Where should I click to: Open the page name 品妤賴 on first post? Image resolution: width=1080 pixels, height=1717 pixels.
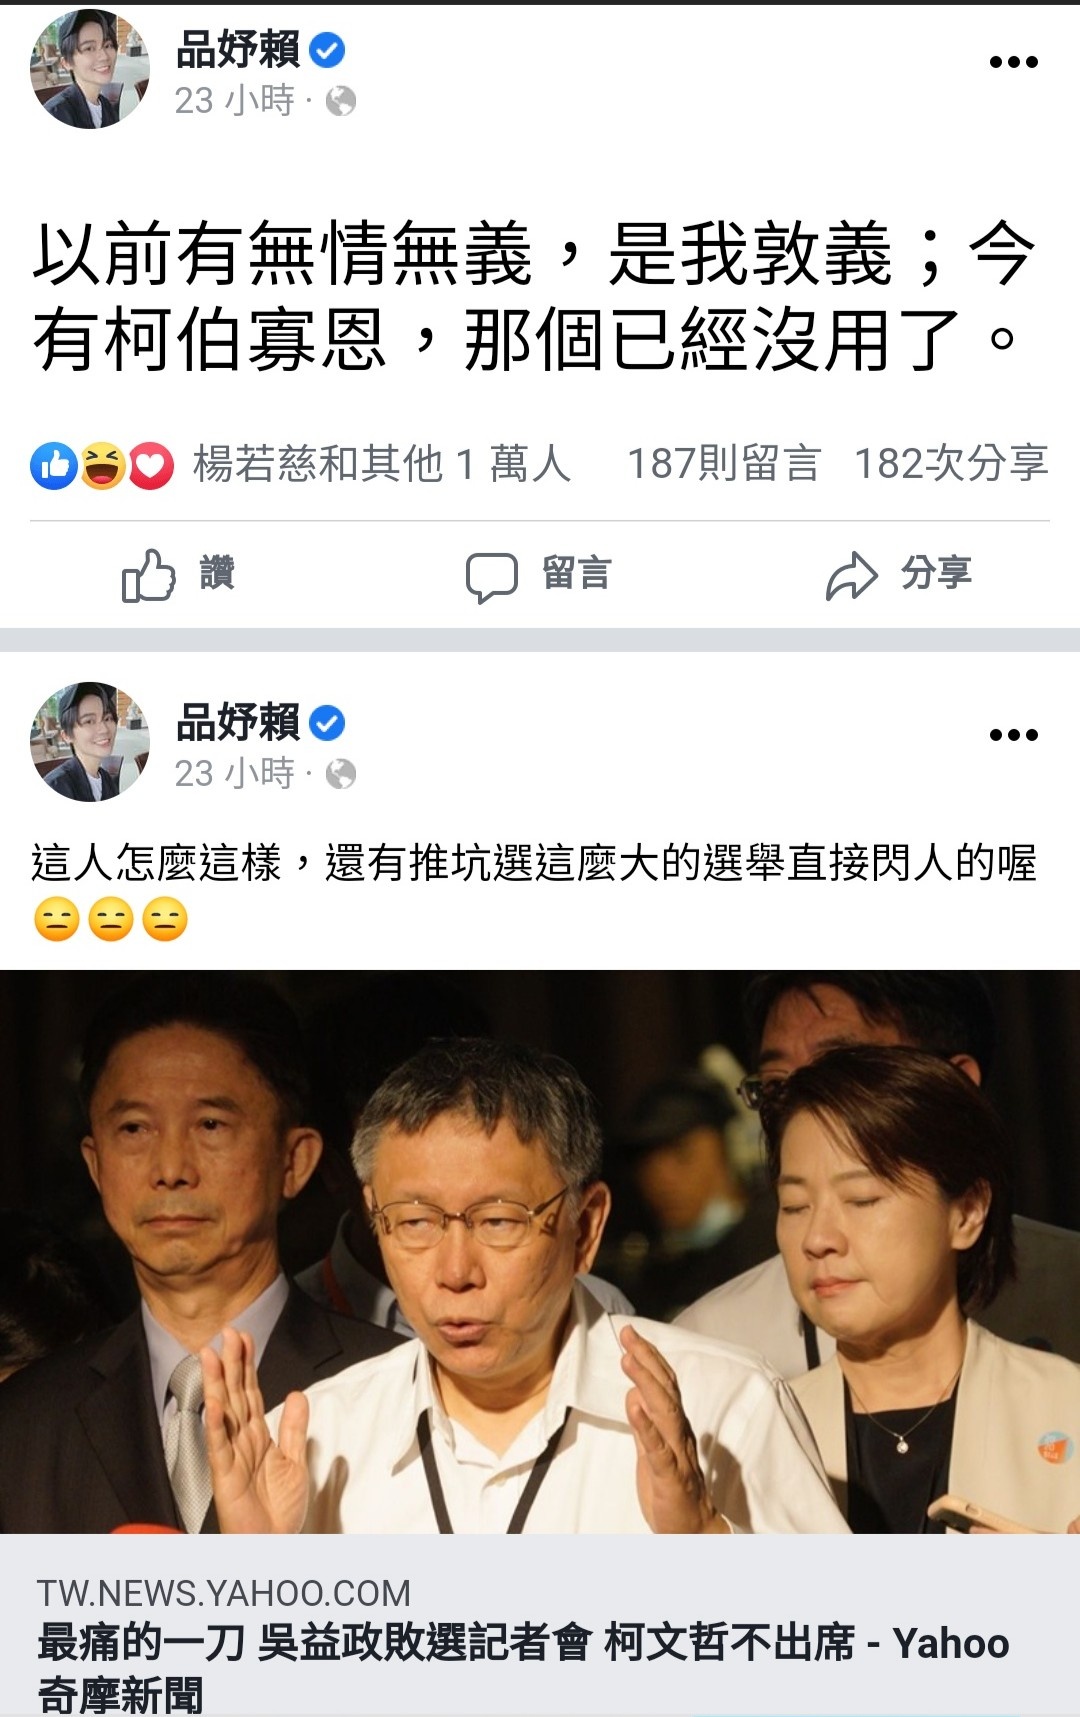tap(238, 49)
